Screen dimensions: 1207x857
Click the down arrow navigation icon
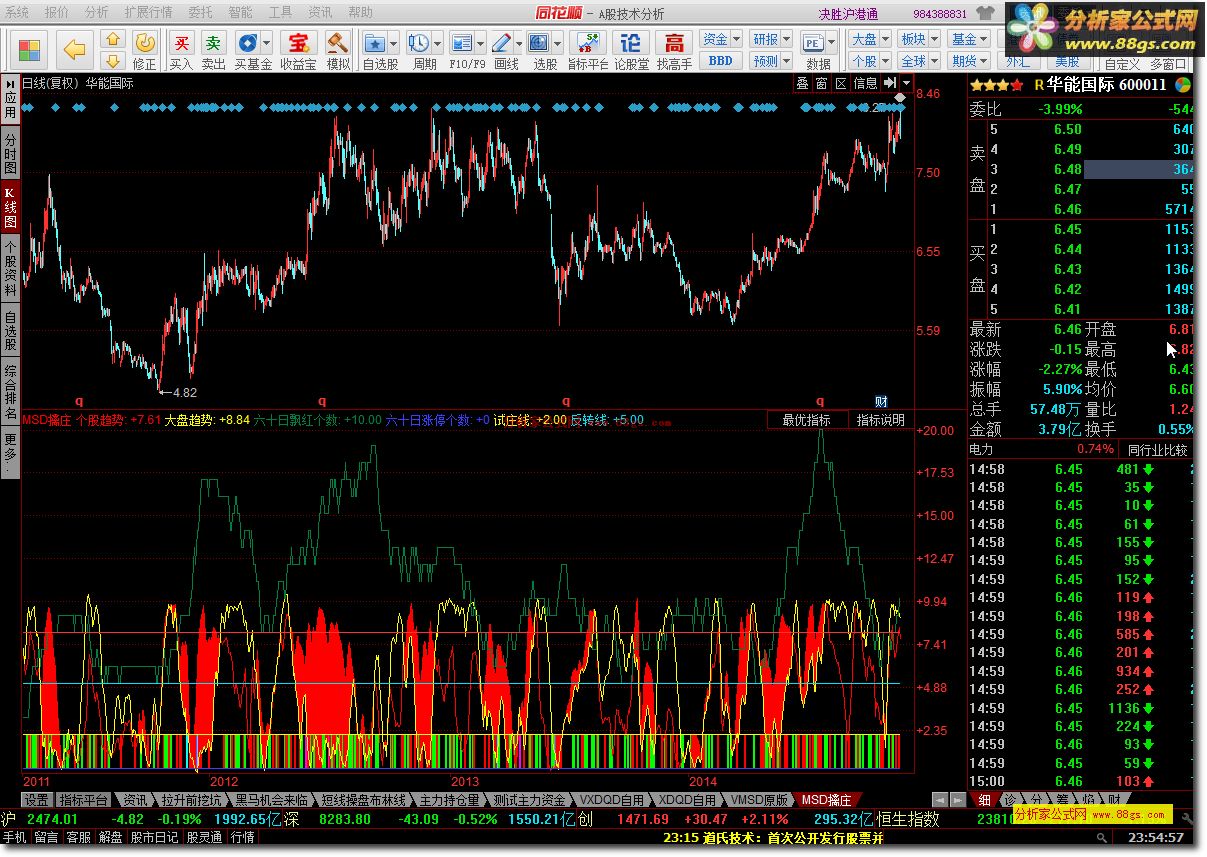[x=113, y=61]
